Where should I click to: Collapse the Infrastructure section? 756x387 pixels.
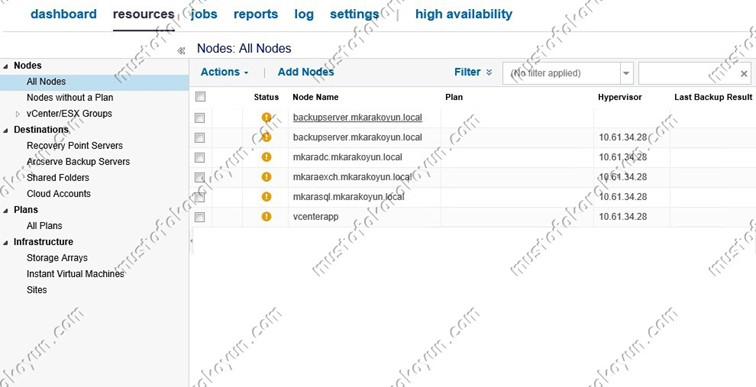point(6,242)
